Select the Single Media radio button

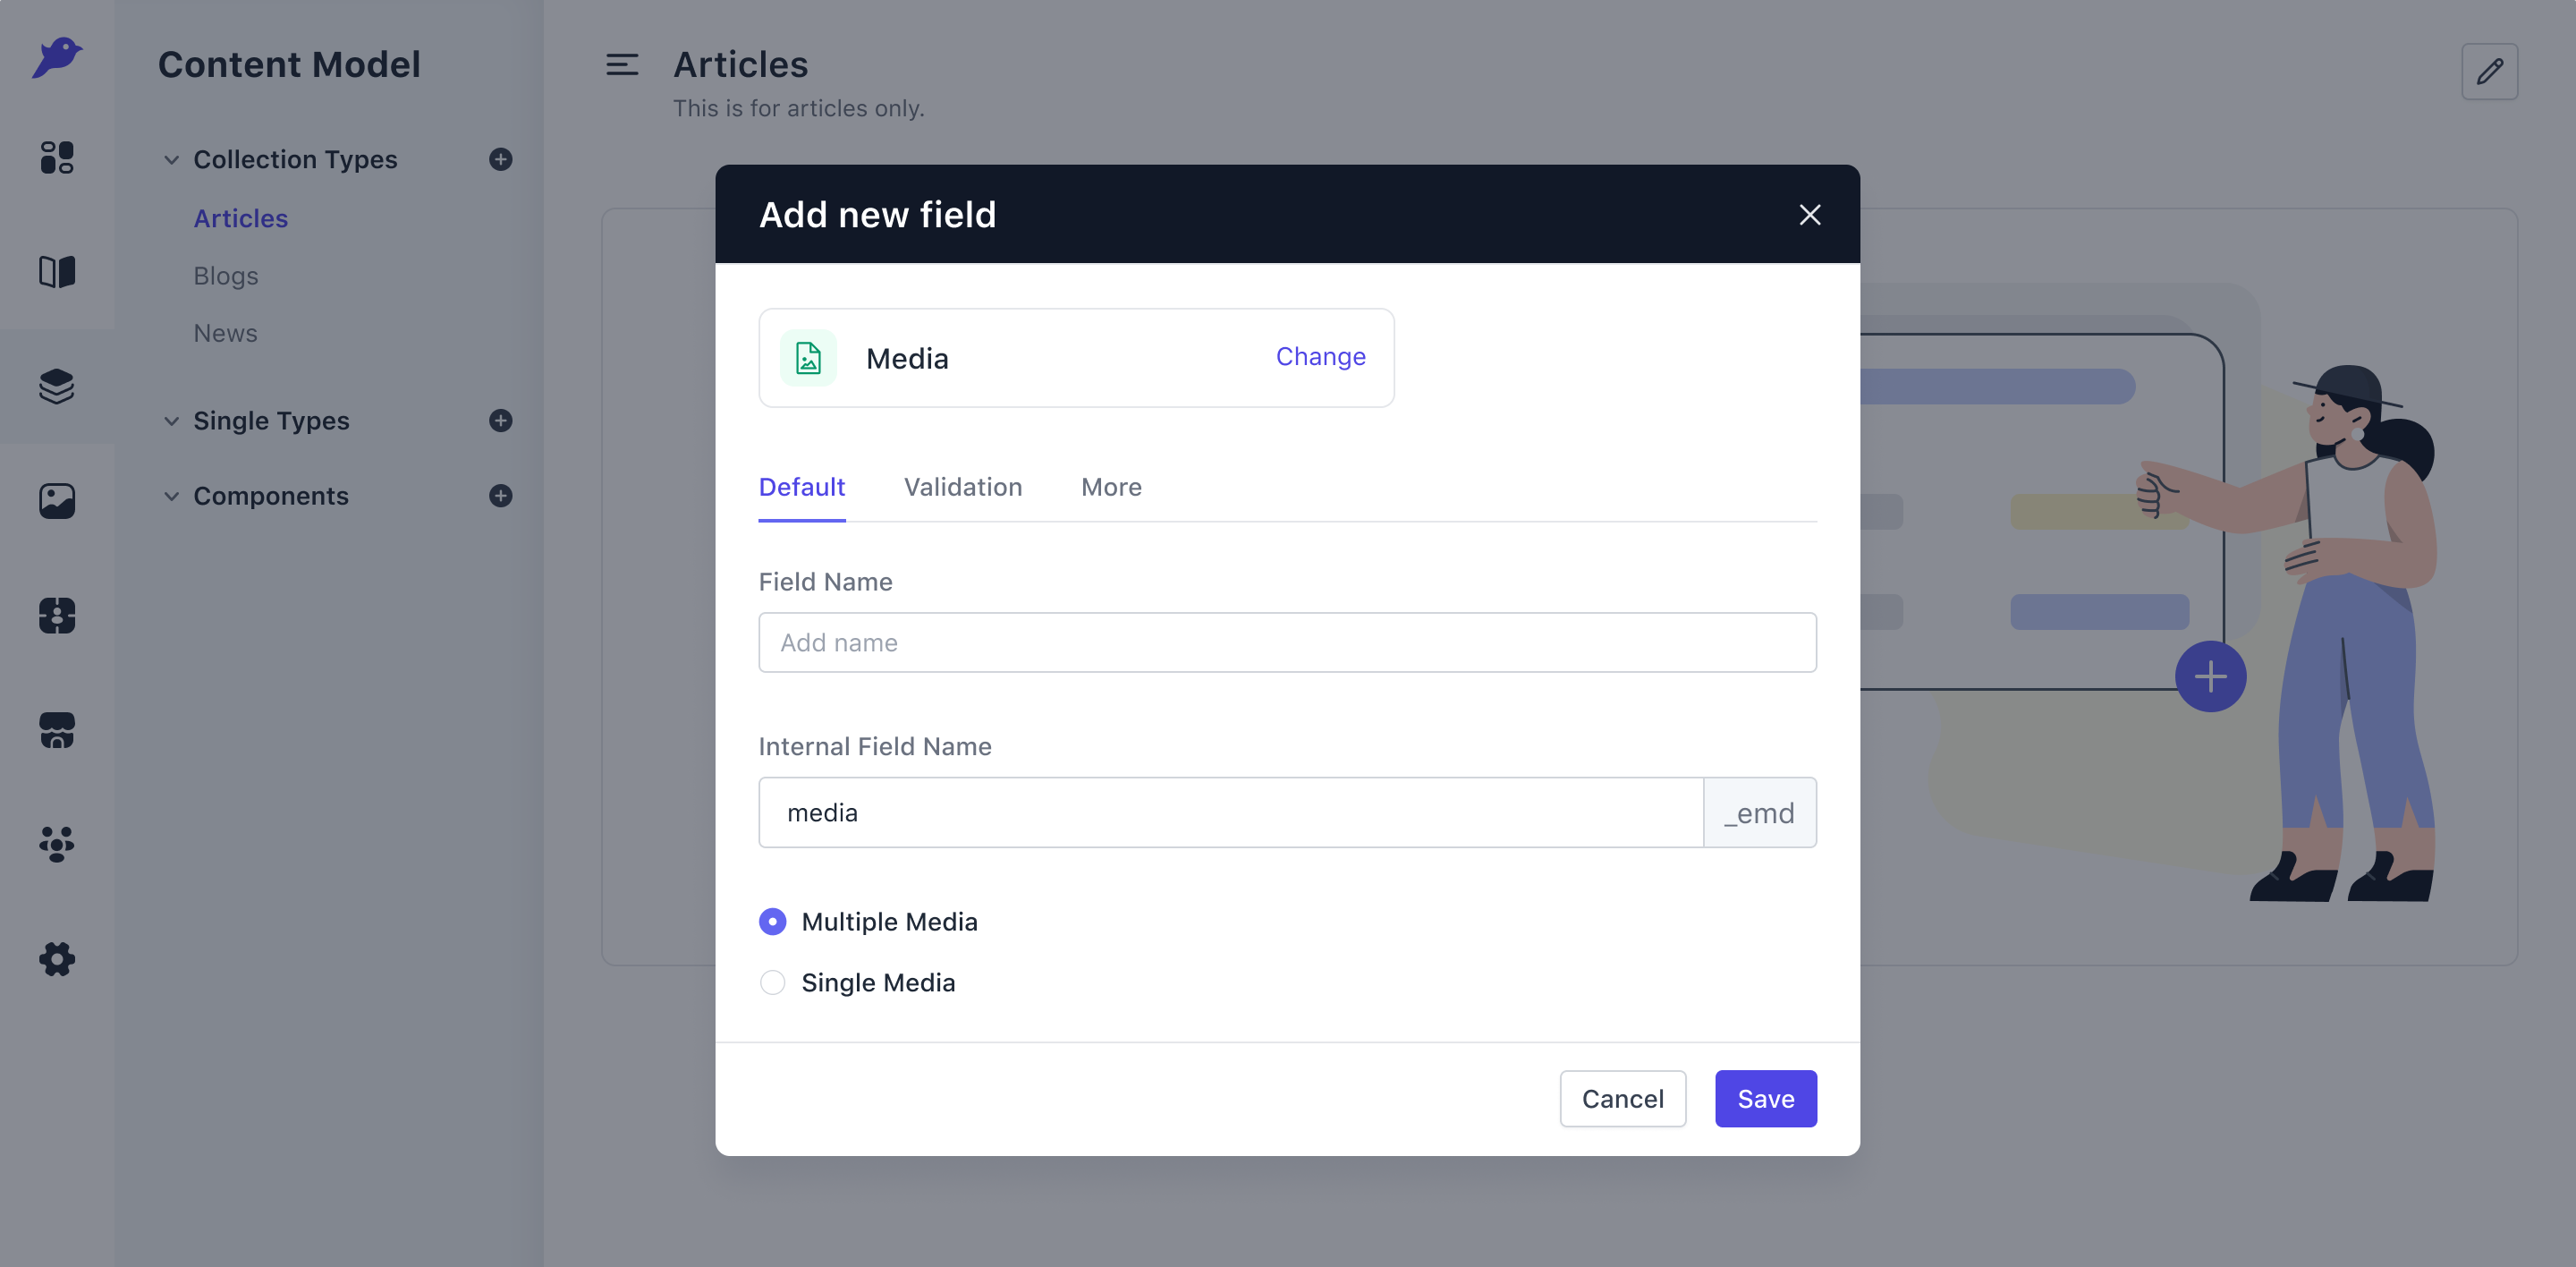(x=772, y=982)
